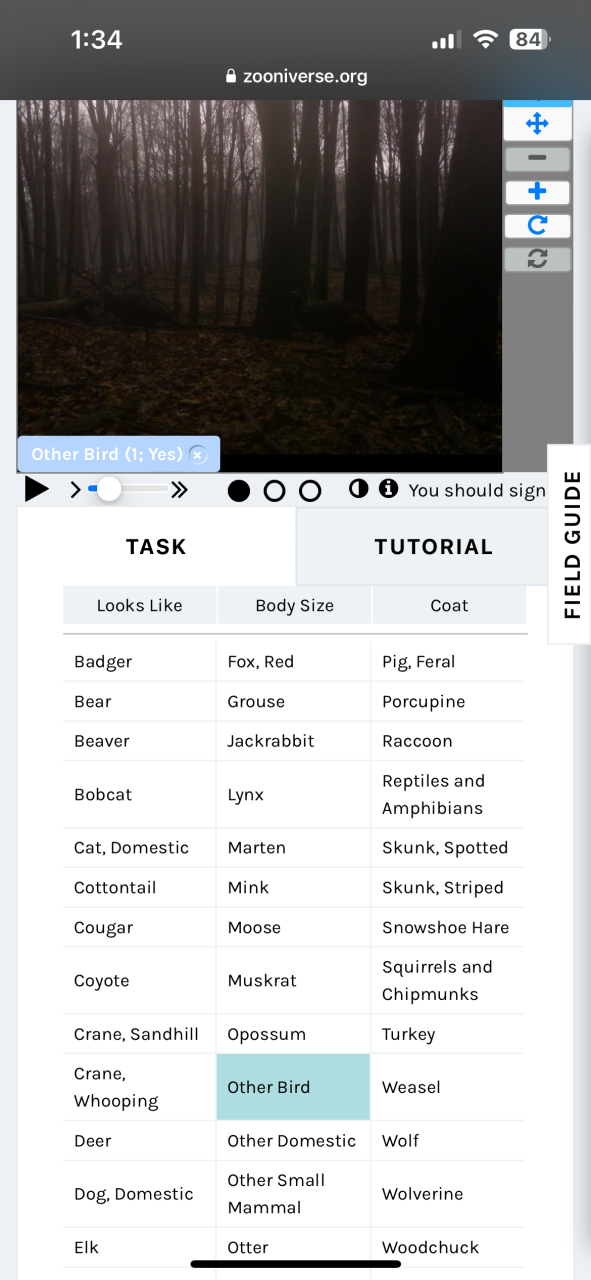The image size is (591, 1280).
Task: Reset the image view
Action: click(x=537, y=259)
